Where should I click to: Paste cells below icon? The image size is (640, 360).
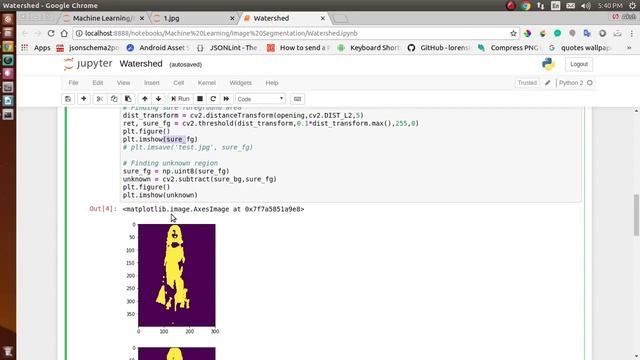tap(128, 99)
